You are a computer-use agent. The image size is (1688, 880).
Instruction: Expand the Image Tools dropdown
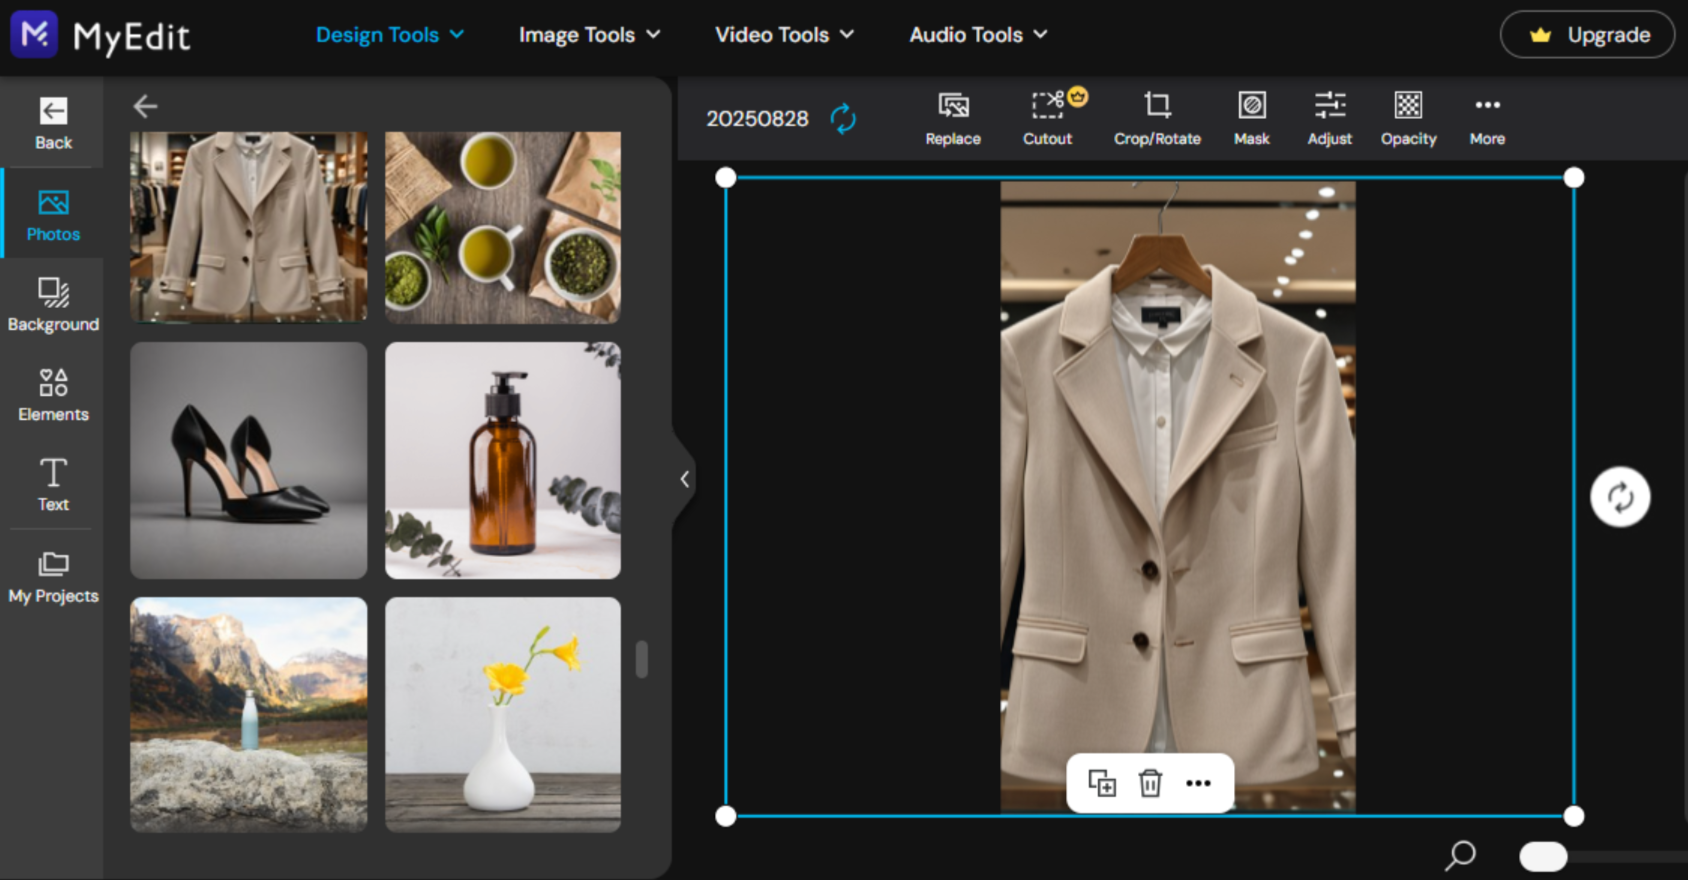tap(589, 35)
